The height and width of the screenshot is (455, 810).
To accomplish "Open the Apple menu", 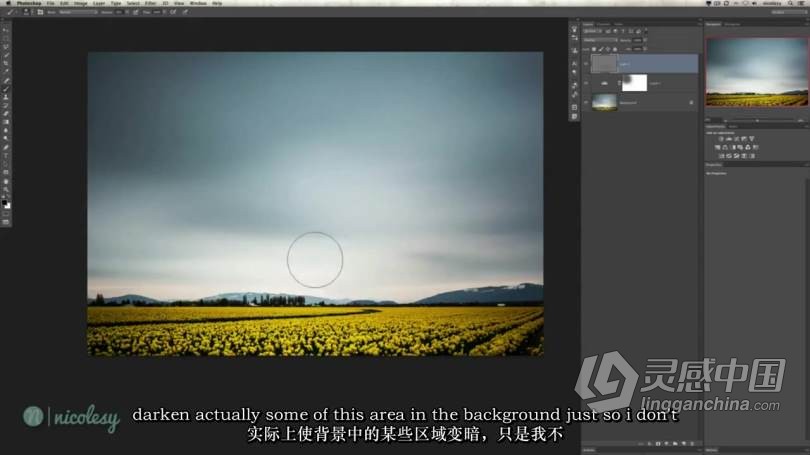I will (x=8, y=3).
